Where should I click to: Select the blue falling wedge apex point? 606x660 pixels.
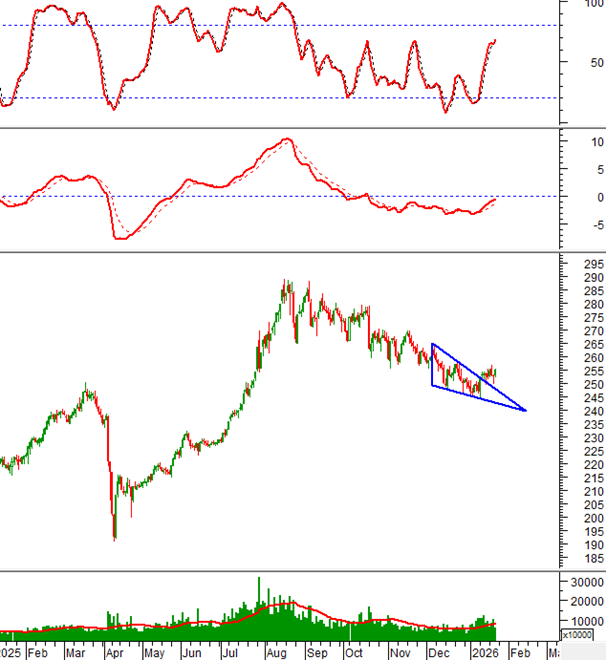[526, 410]
